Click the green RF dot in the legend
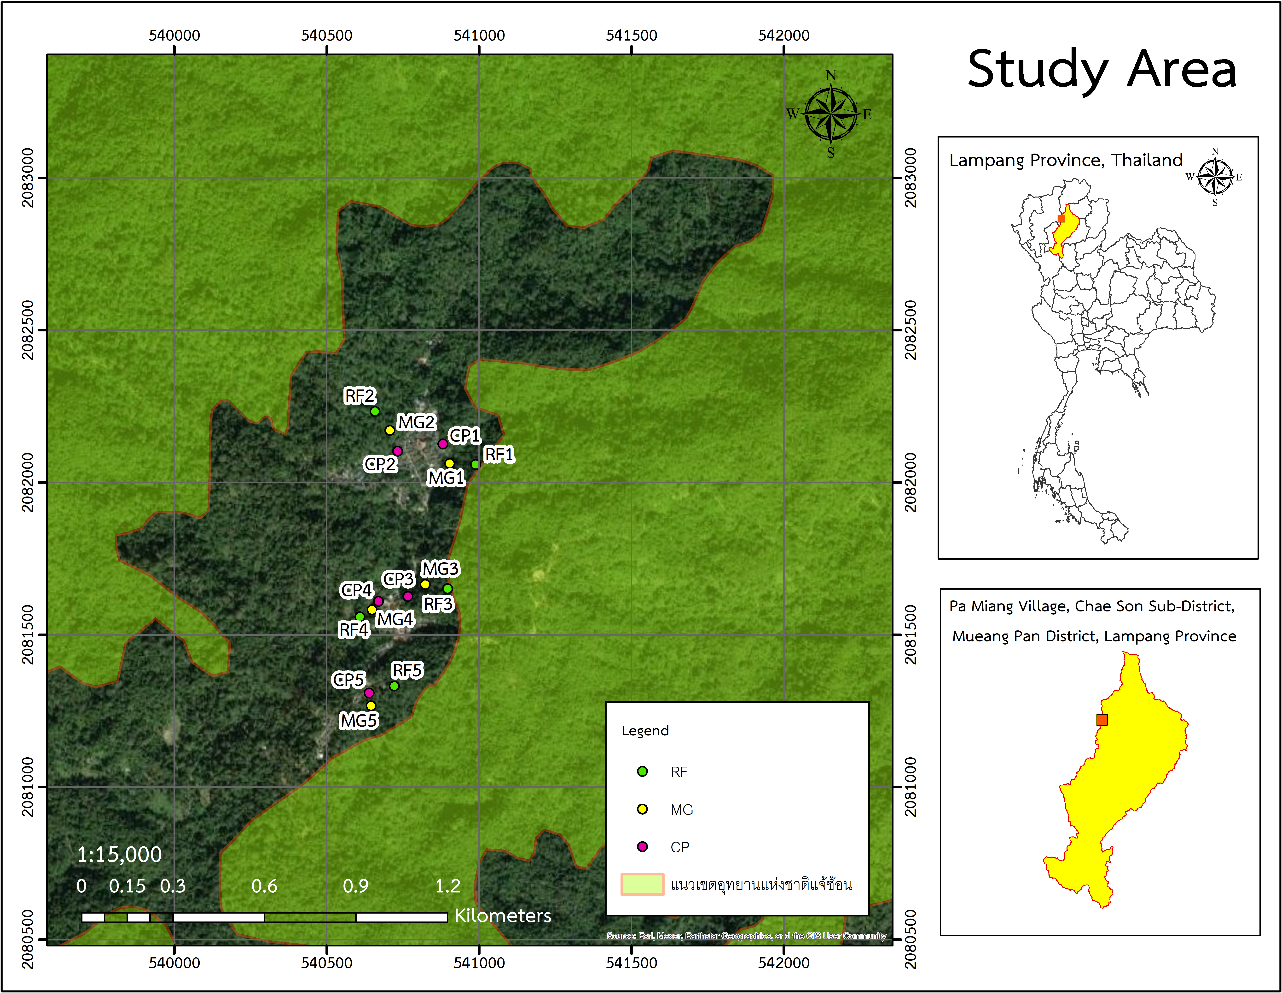 (643, 772)
